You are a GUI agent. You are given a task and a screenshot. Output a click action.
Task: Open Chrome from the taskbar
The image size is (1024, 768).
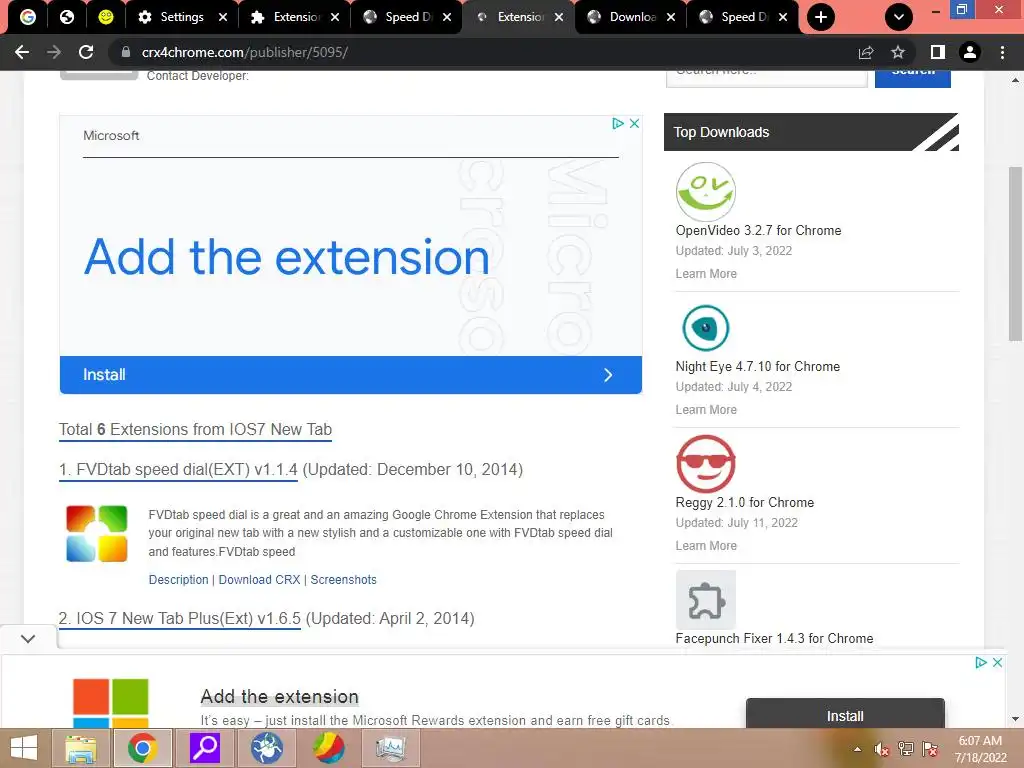(x=142, y=748)
